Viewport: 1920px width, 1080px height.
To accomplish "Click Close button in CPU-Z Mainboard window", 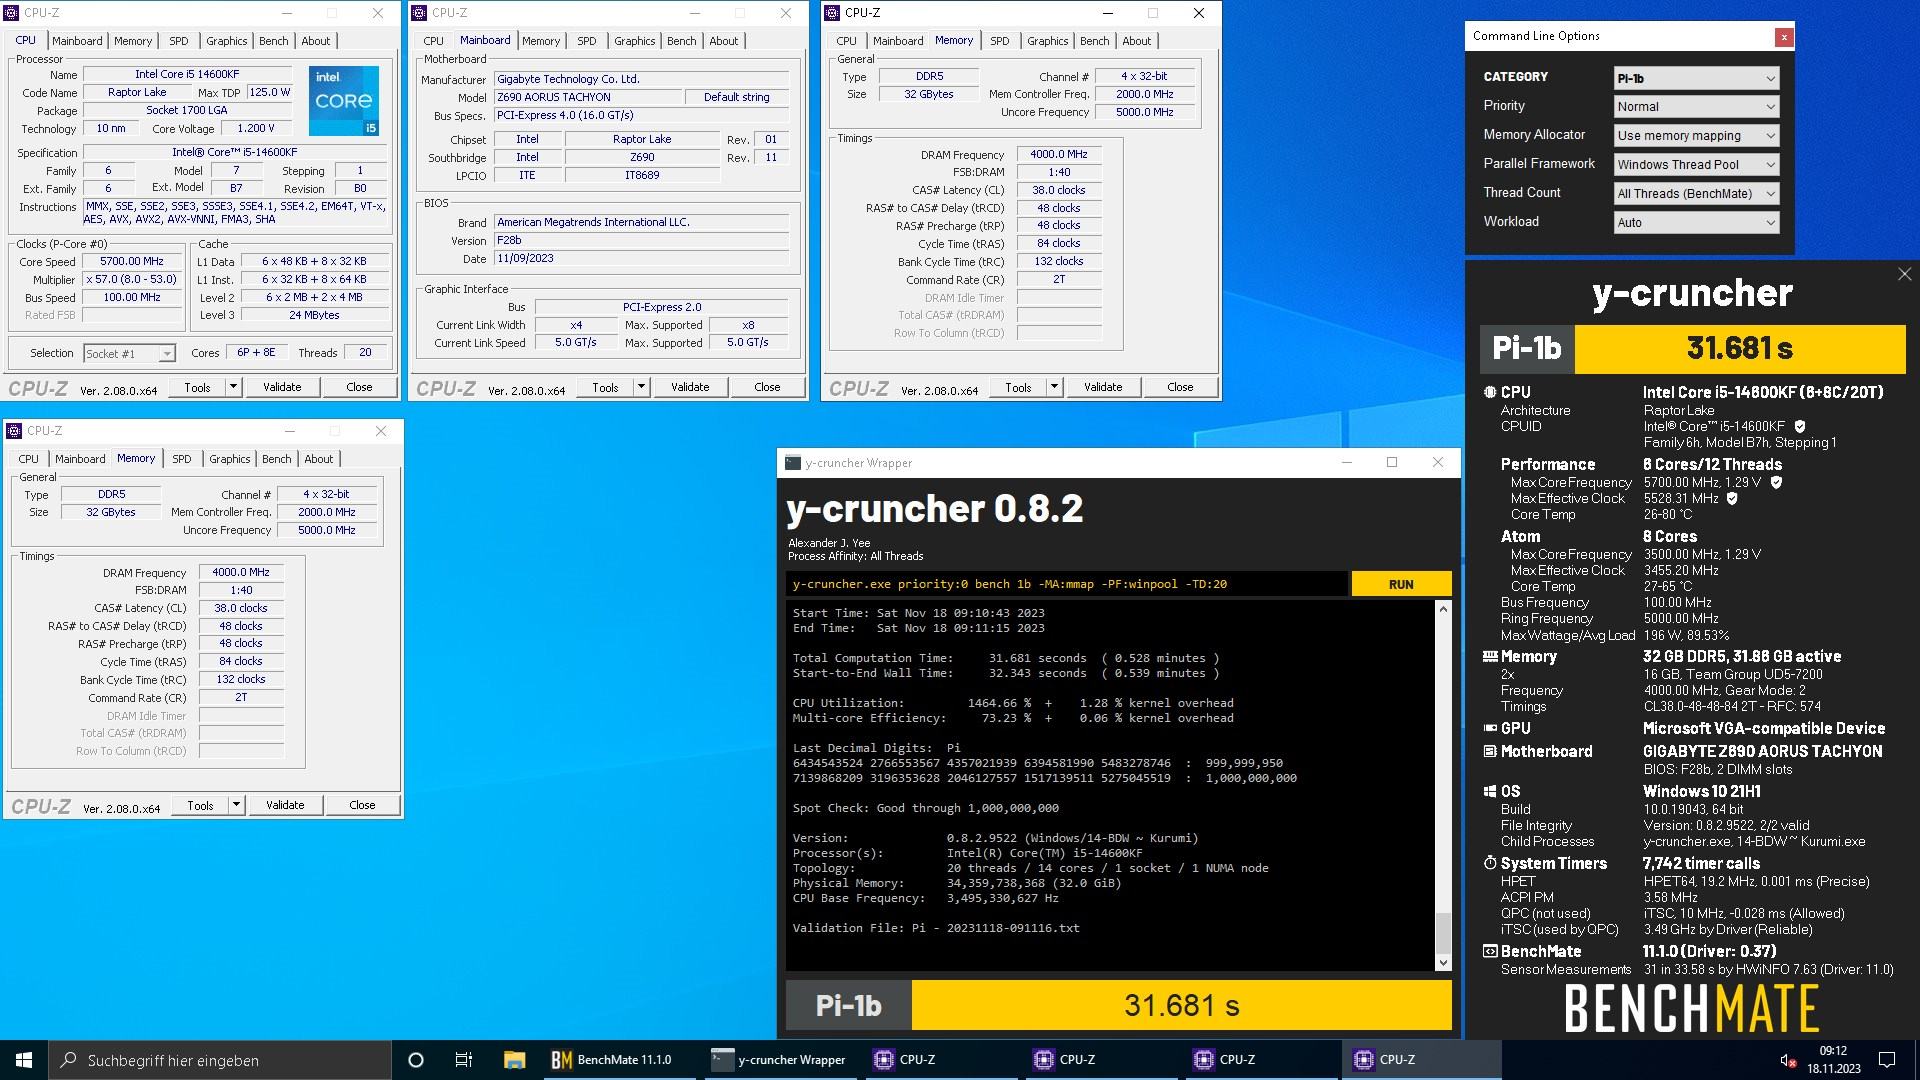I will coord(767,388).
